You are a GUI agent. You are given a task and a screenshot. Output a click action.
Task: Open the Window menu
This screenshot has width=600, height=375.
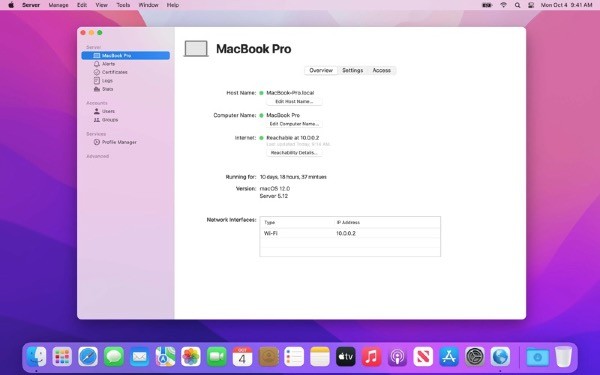tap(148, 5)
